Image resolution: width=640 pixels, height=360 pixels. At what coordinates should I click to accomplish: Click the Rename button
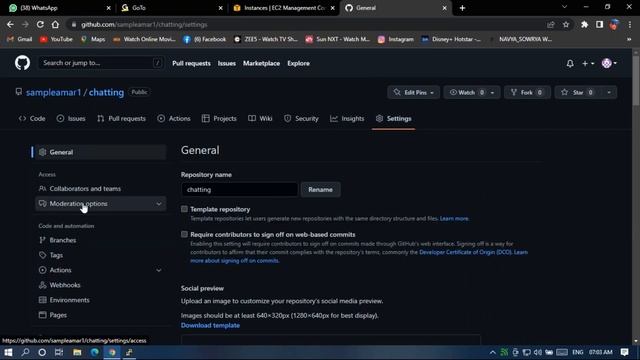pyautogui.click(x=320, y=189)
